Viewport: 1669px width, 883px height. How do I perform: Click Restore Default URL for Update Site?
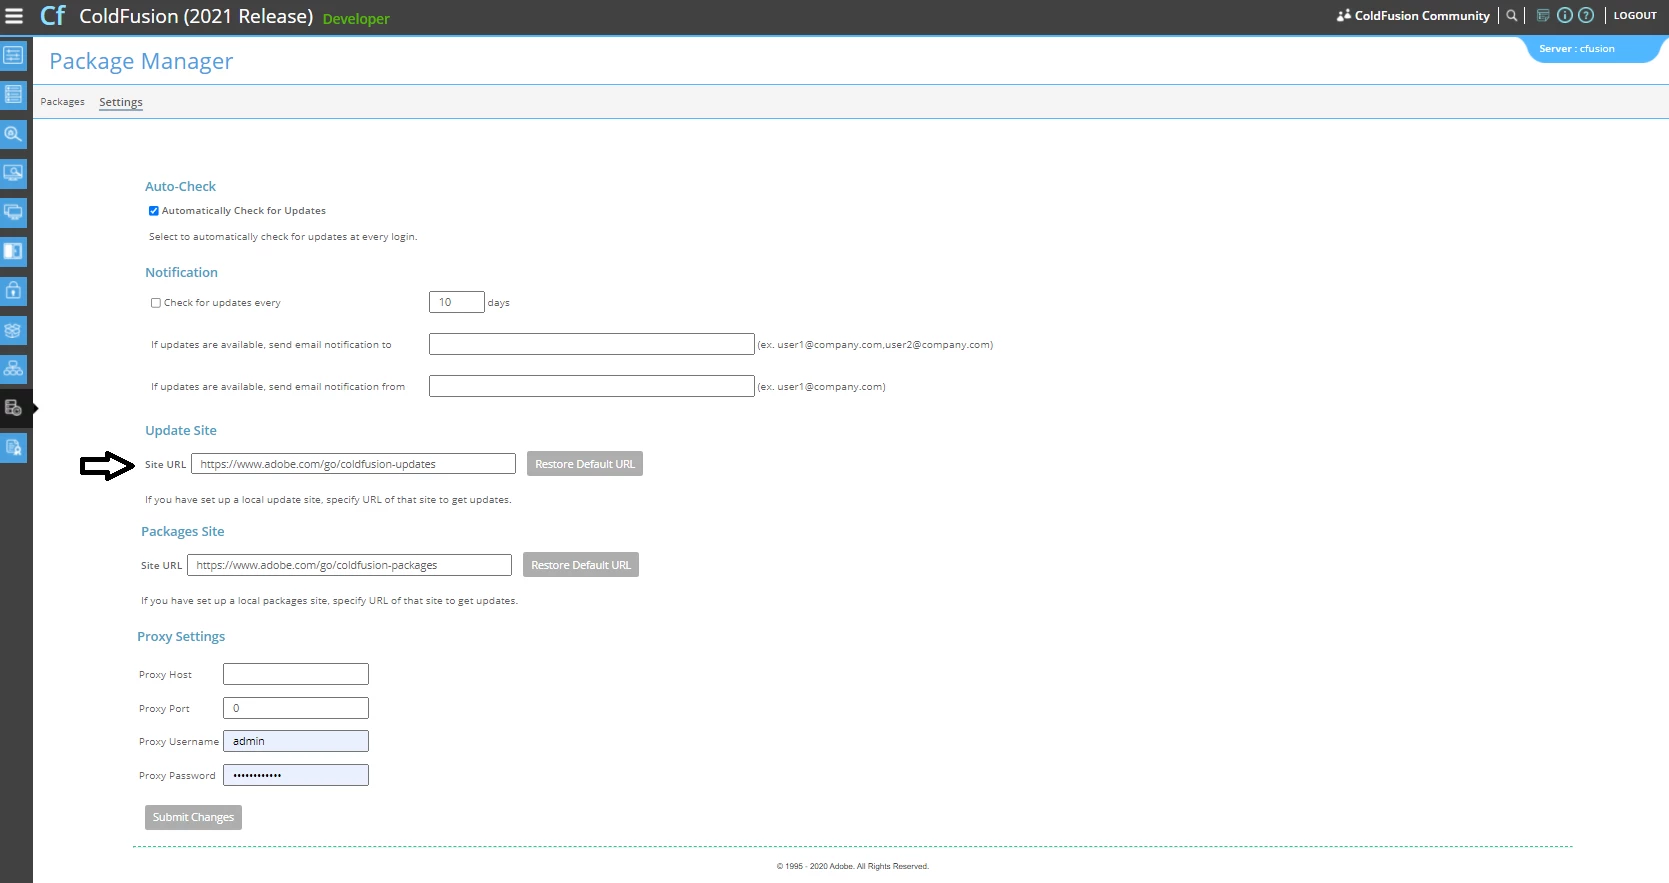[x=585, y=464]
